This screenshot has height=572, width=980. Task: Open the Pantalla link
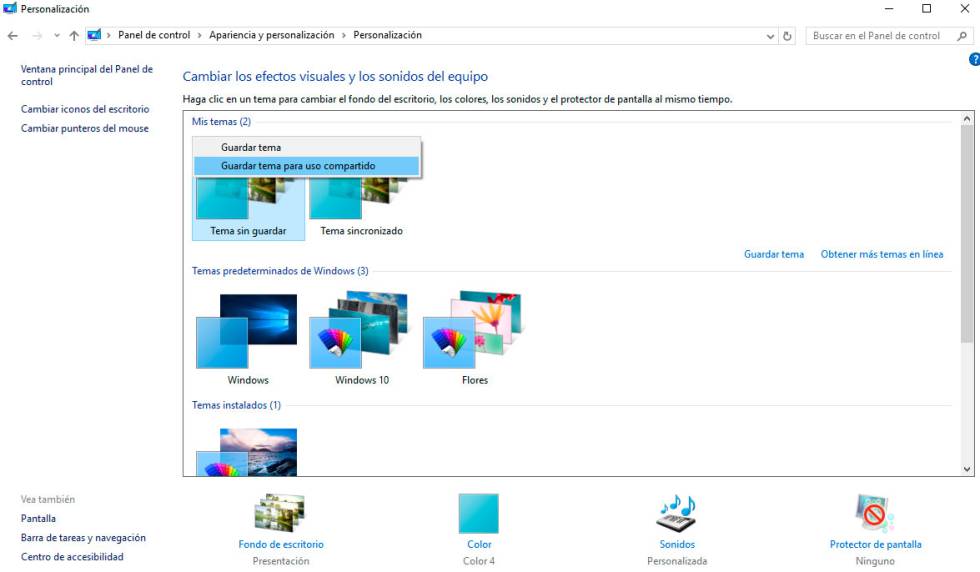point(38,519)
